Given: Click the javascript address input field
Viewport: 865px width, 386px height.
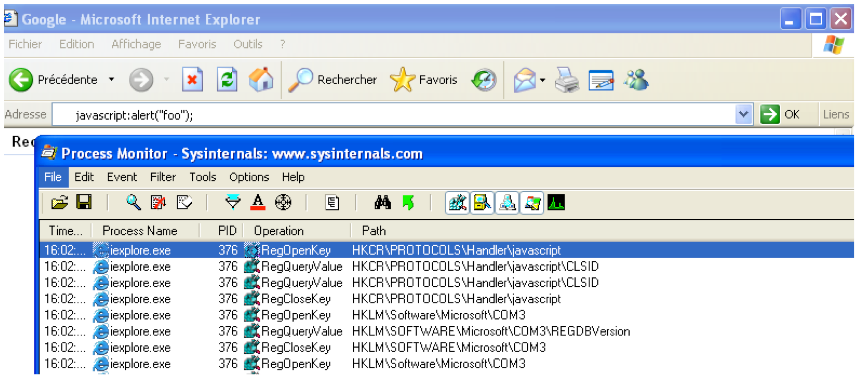Looking at the screenshot, I should [393, 115].
